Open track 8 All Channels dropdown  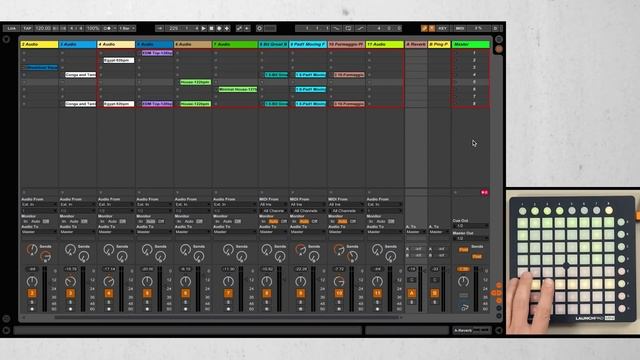click(273, 211)
